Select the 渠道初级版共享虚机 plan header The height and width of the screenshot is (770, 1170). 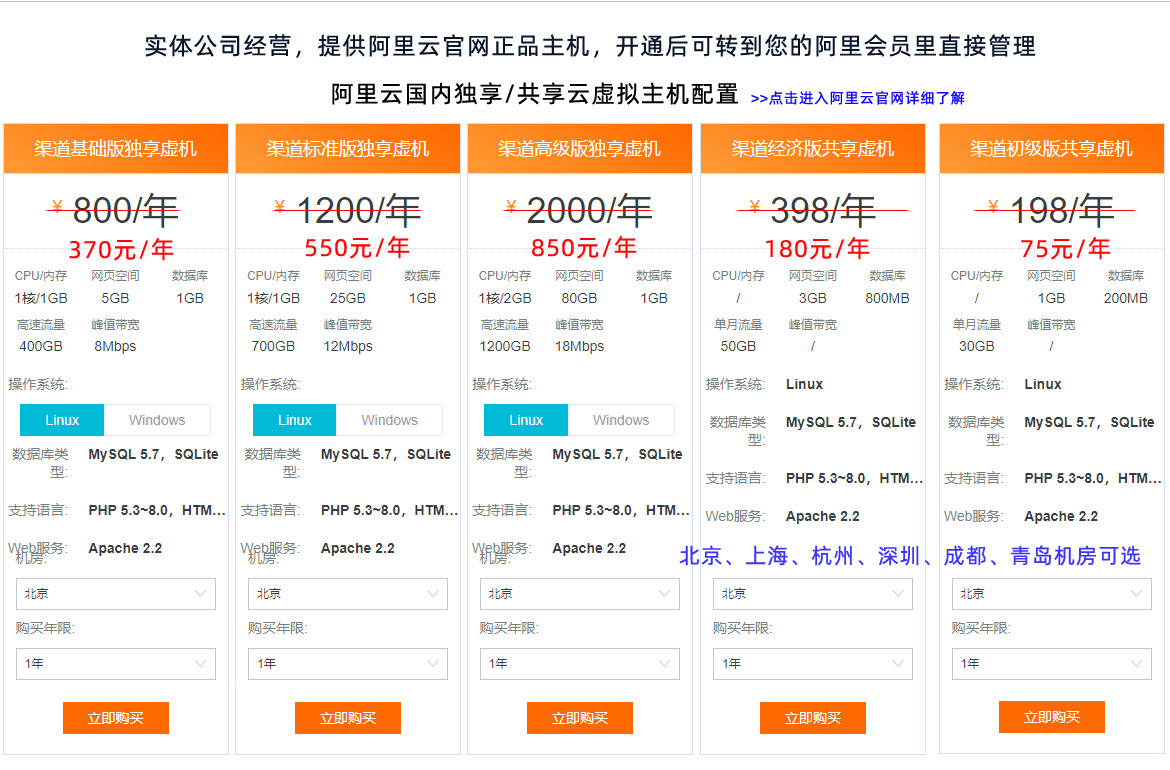(x=1051, y=148)
